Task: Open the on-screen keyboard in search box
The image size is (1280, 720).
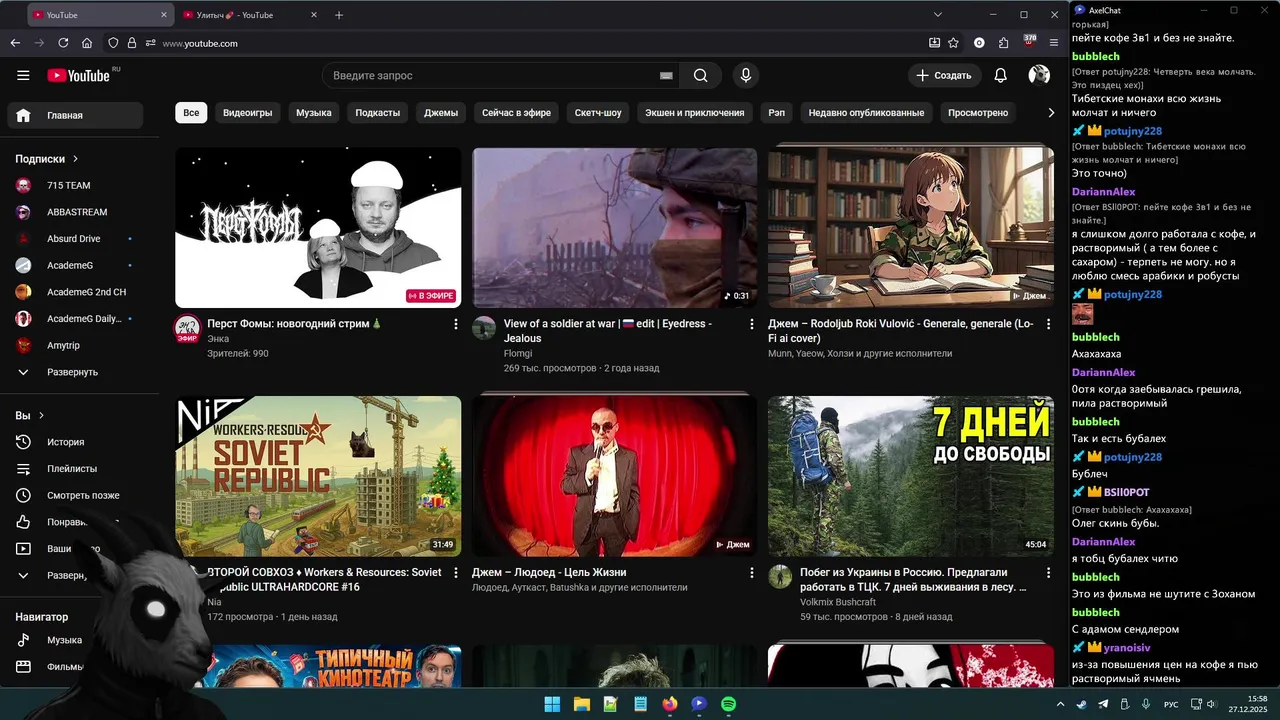Action: point(666,75)
